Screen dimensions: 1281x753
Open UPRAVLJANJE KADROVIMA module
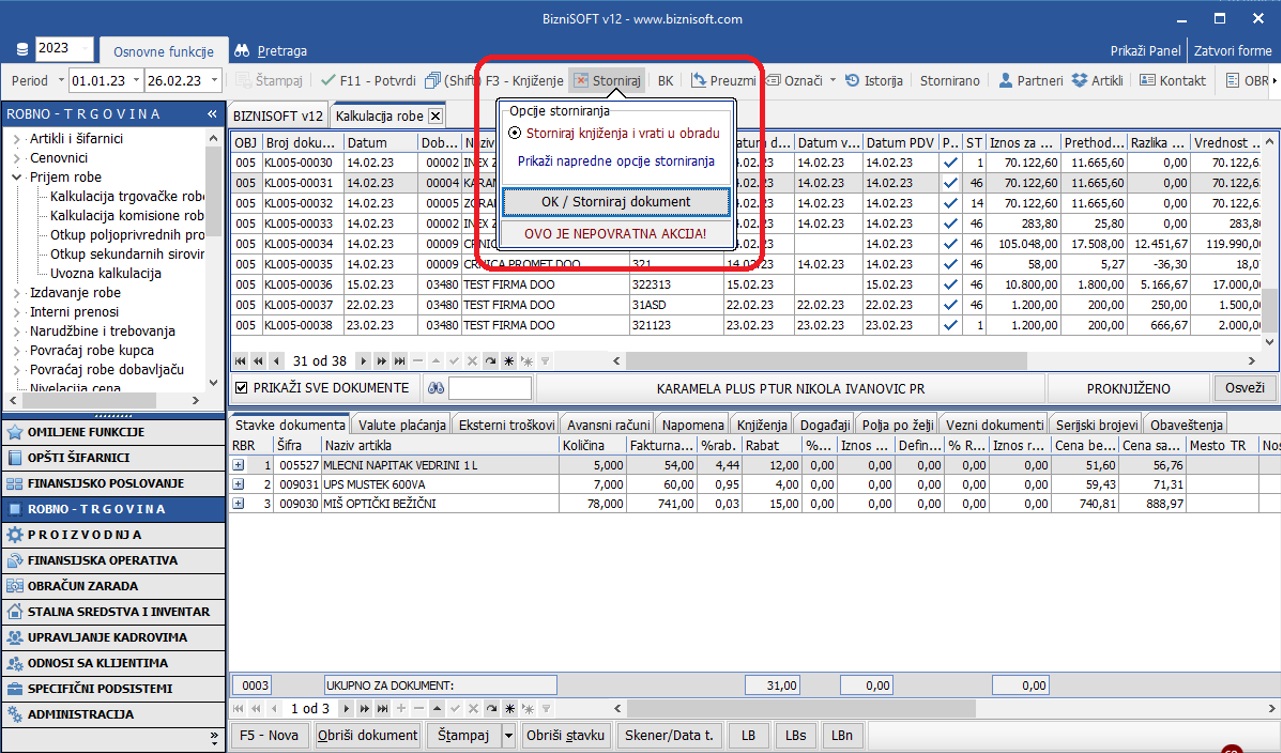113,637
